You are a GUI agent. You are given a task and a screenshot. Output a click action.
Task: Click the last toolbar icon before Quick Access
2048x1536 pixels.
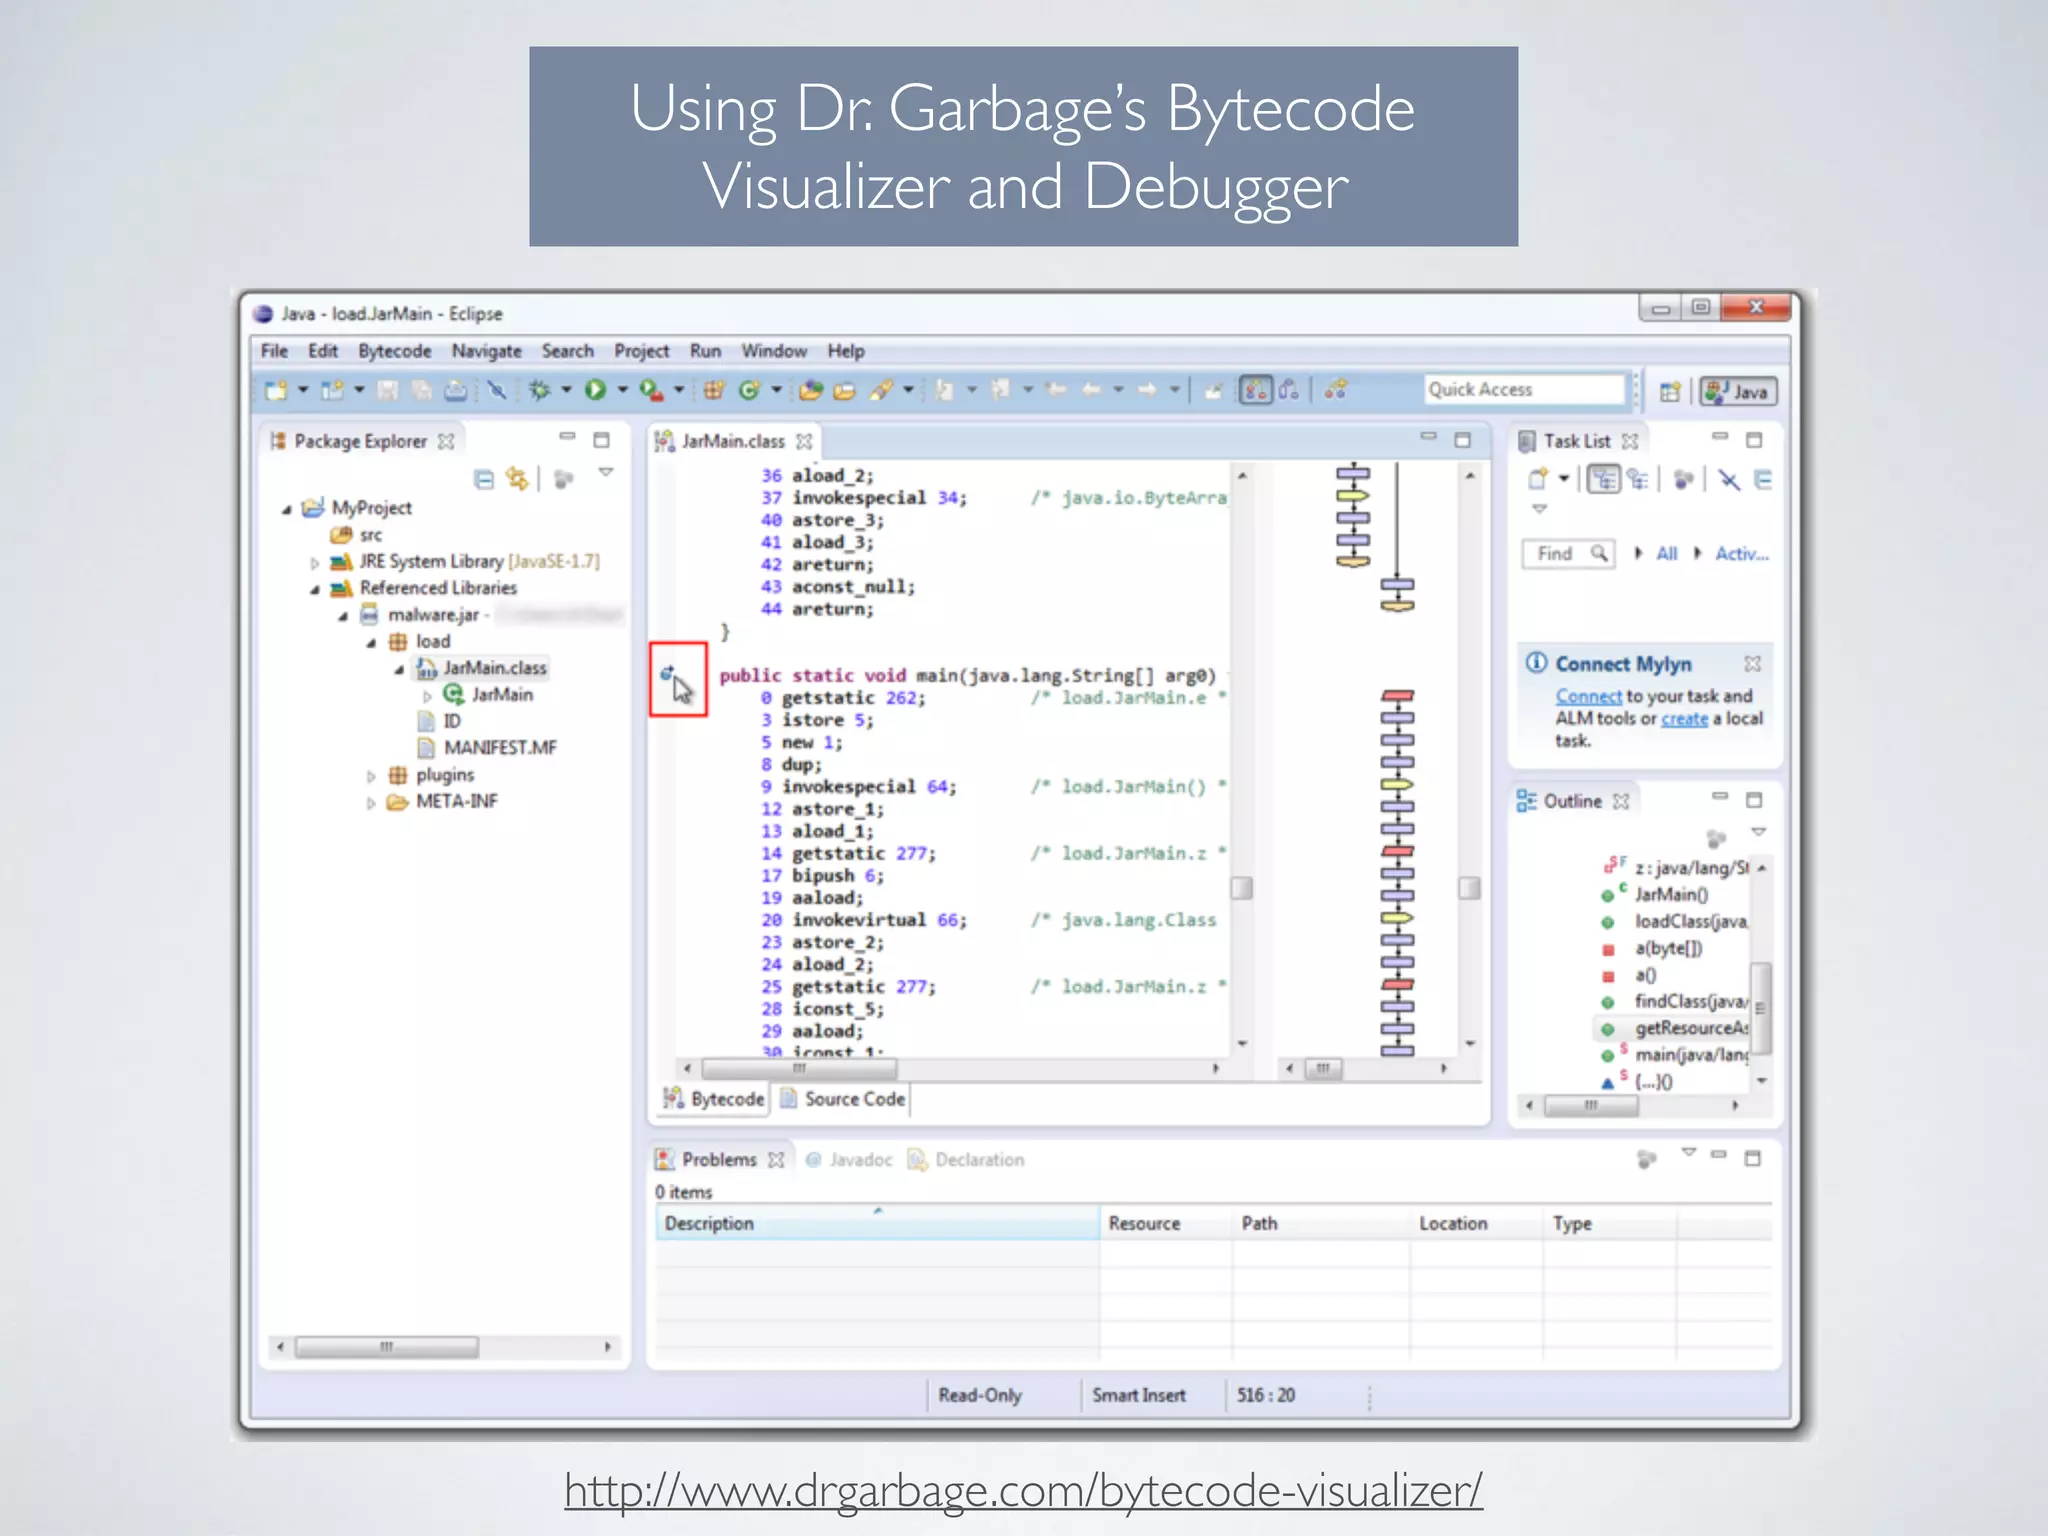pos(1336,390)
